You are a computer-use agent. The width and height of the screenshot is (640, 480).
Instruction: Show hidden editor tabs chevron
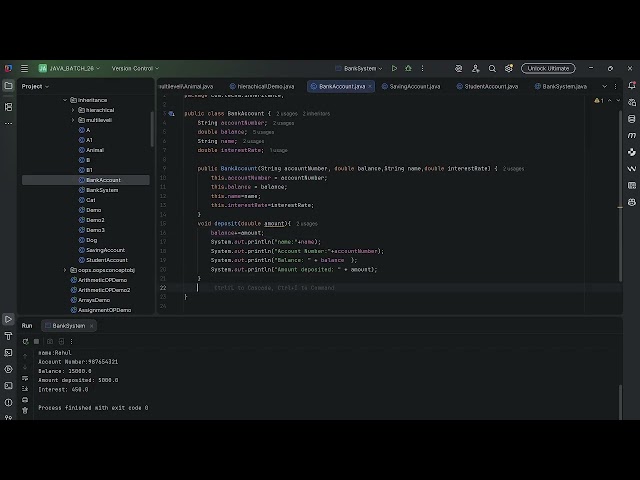pos(604,87)
